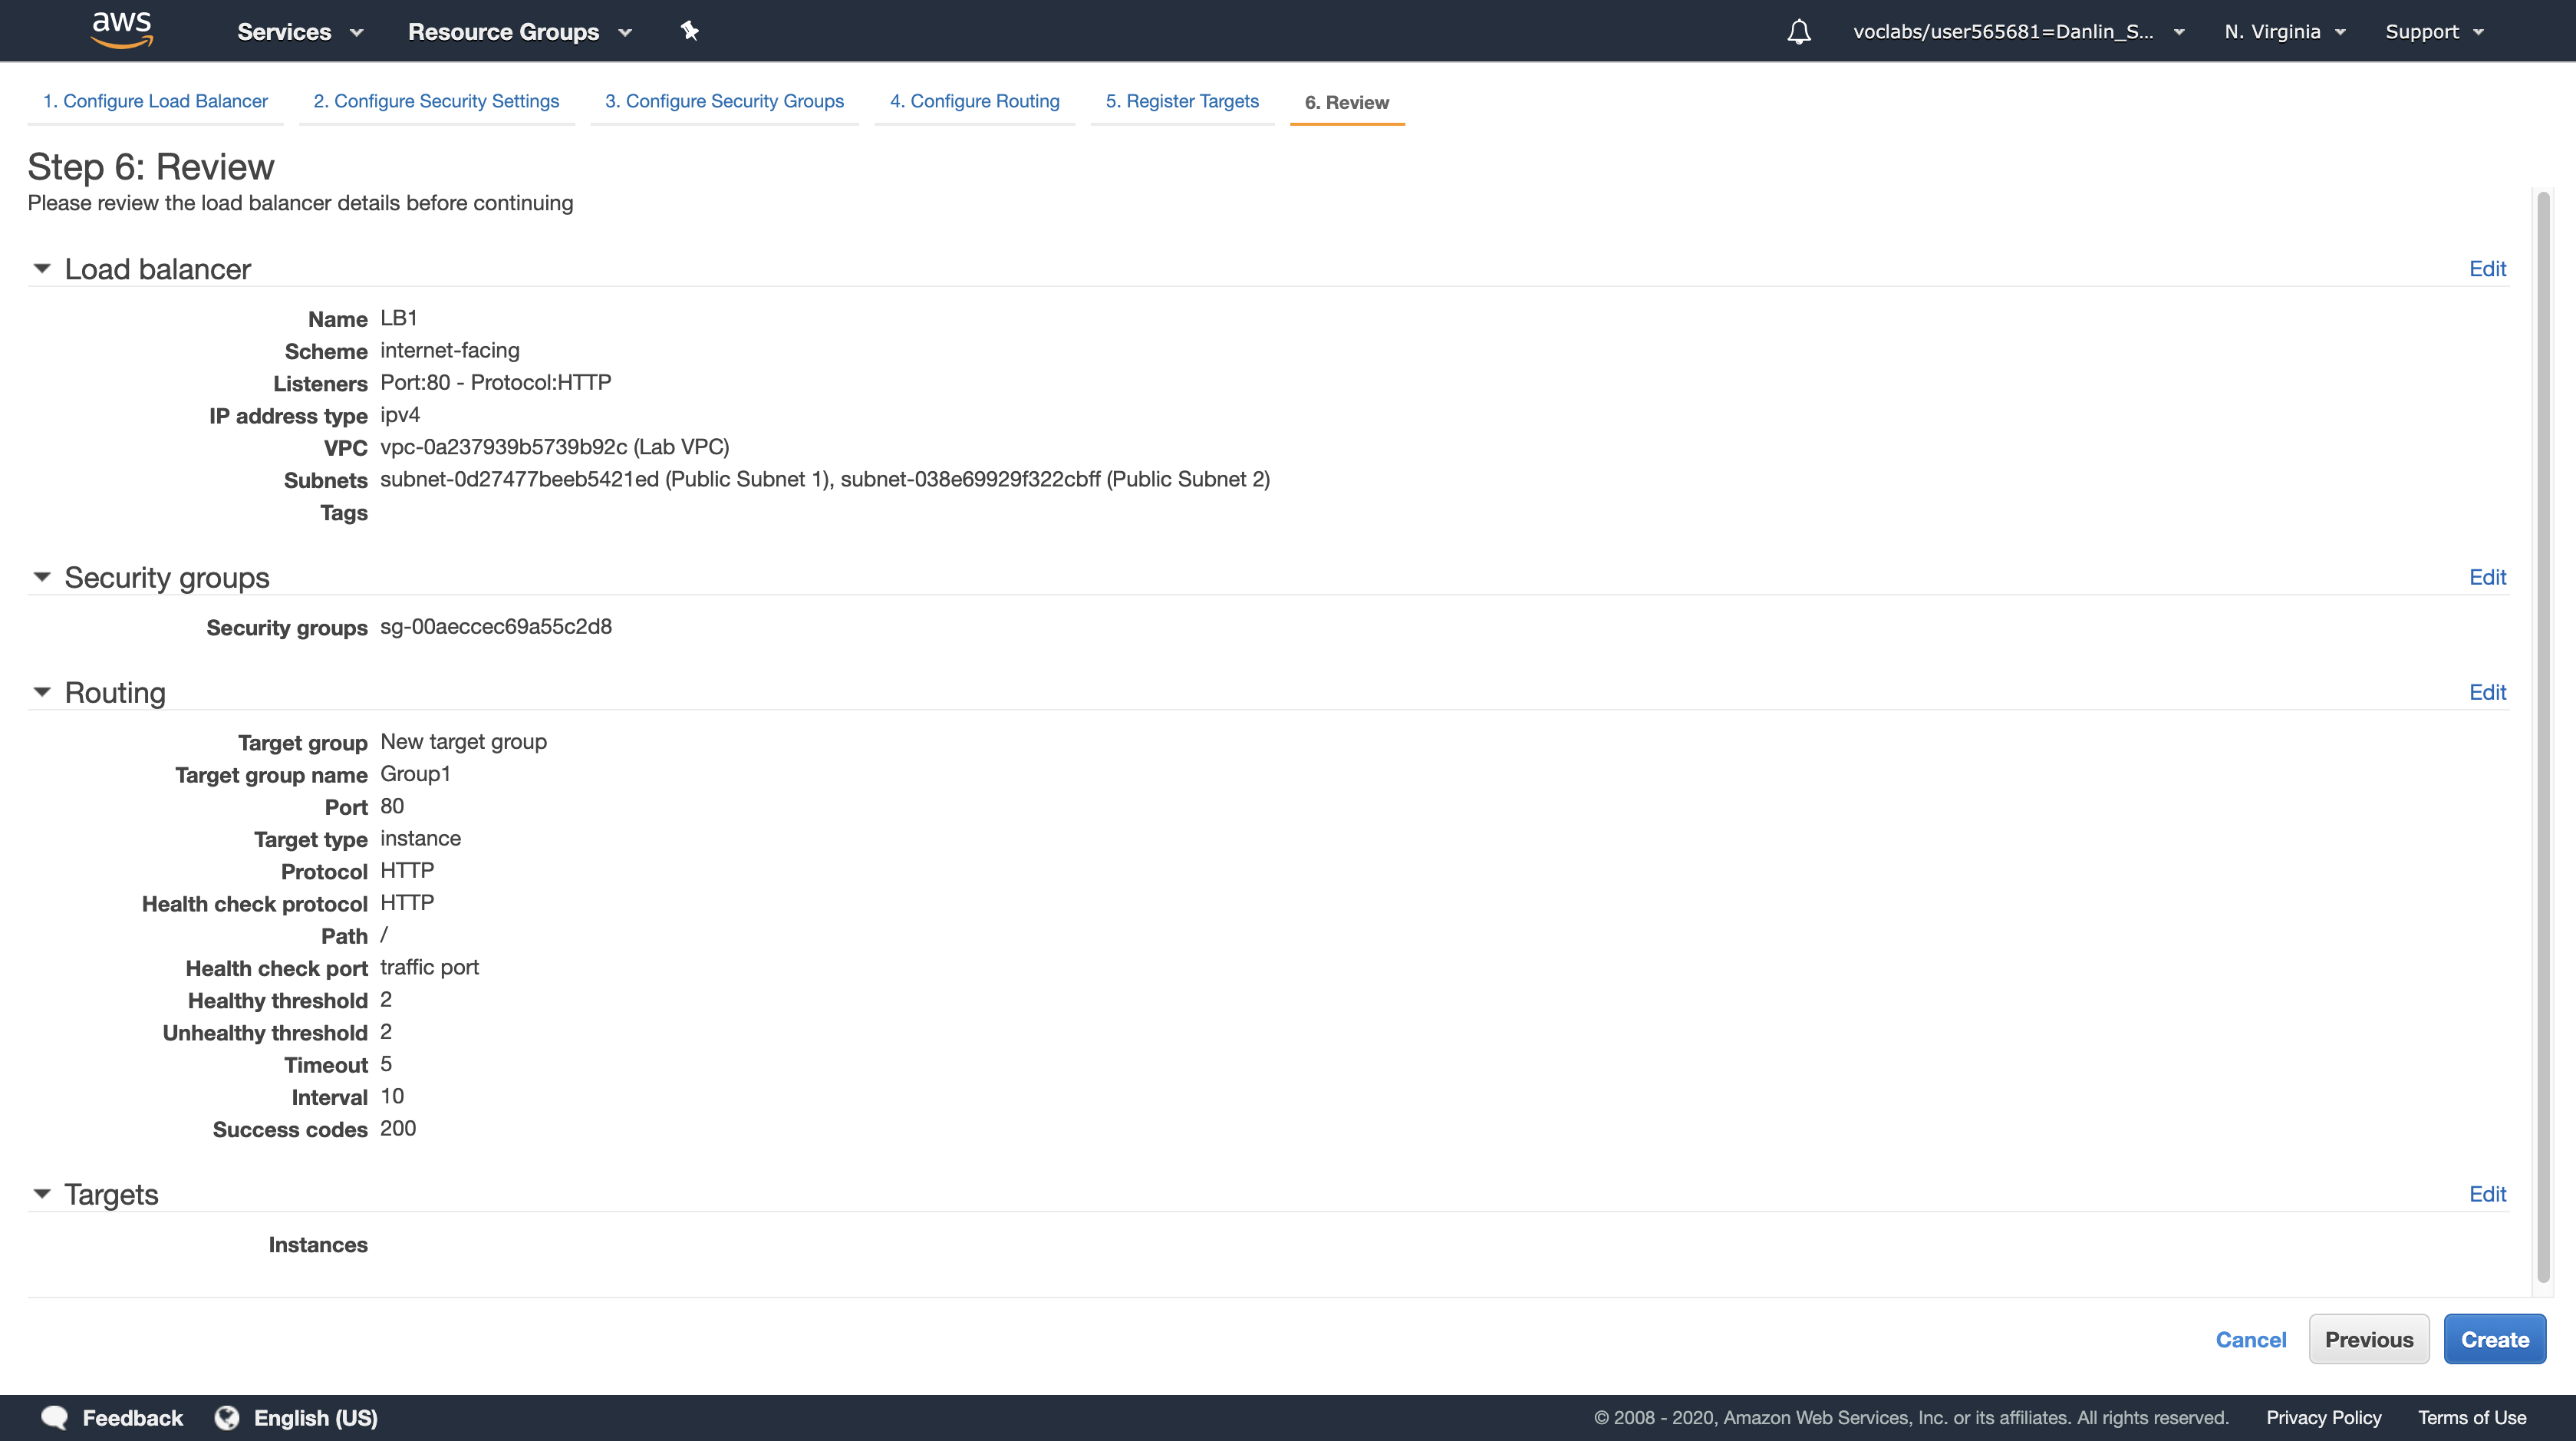Open the Resource Groups dropdown
This screenshot has height=1441, width=2576.
tap(519, 32)
